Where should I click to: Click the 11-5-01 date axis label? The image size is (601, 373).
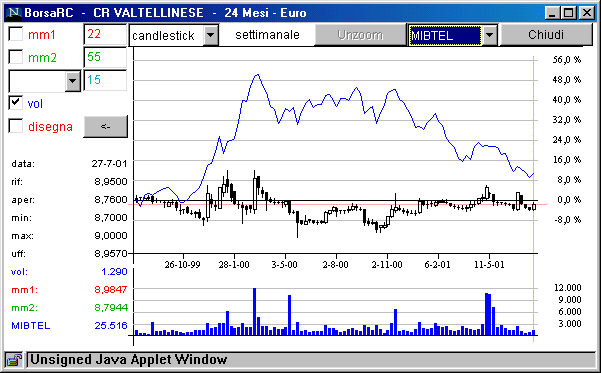click(x=489, y=265)
